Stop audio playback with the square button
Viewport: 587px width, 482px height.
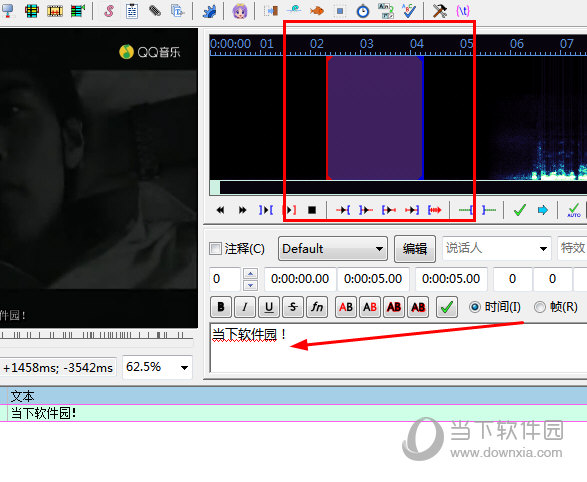pos(312,210)
